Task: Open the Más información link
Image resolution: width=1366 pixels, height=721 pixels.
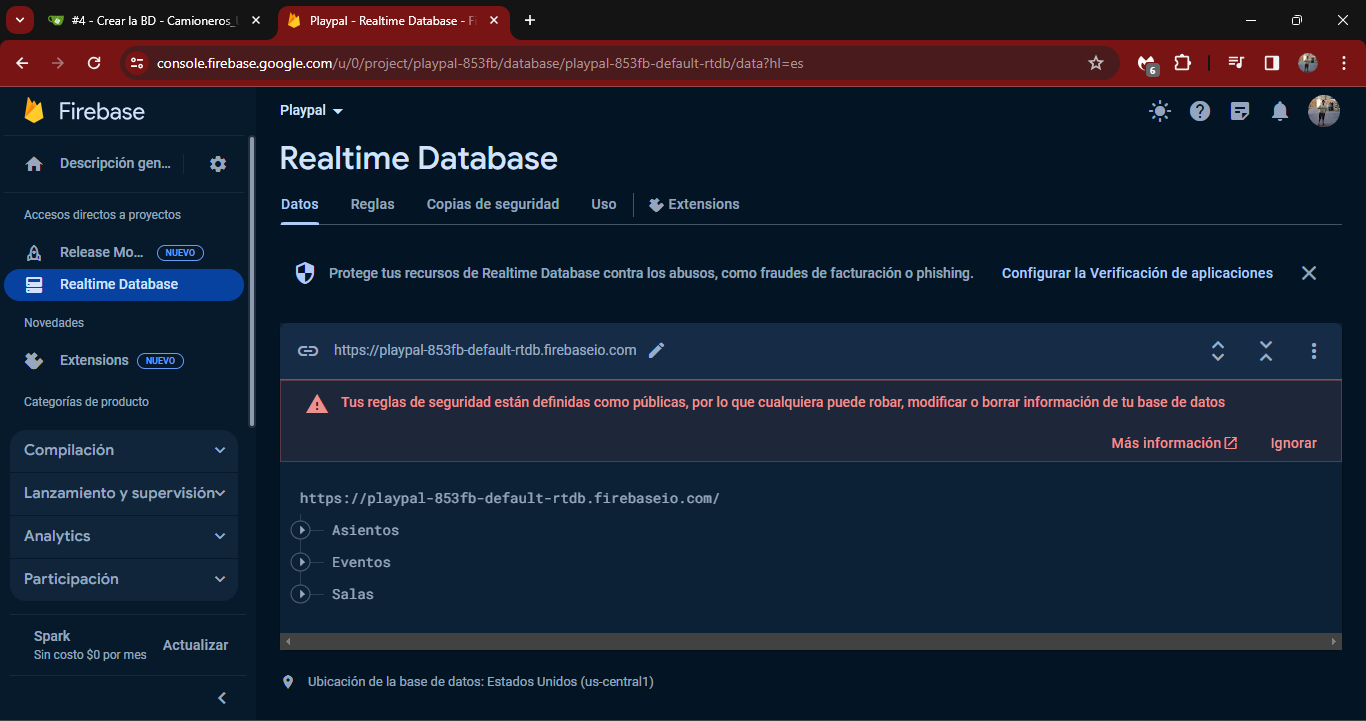Action: 1174,443
